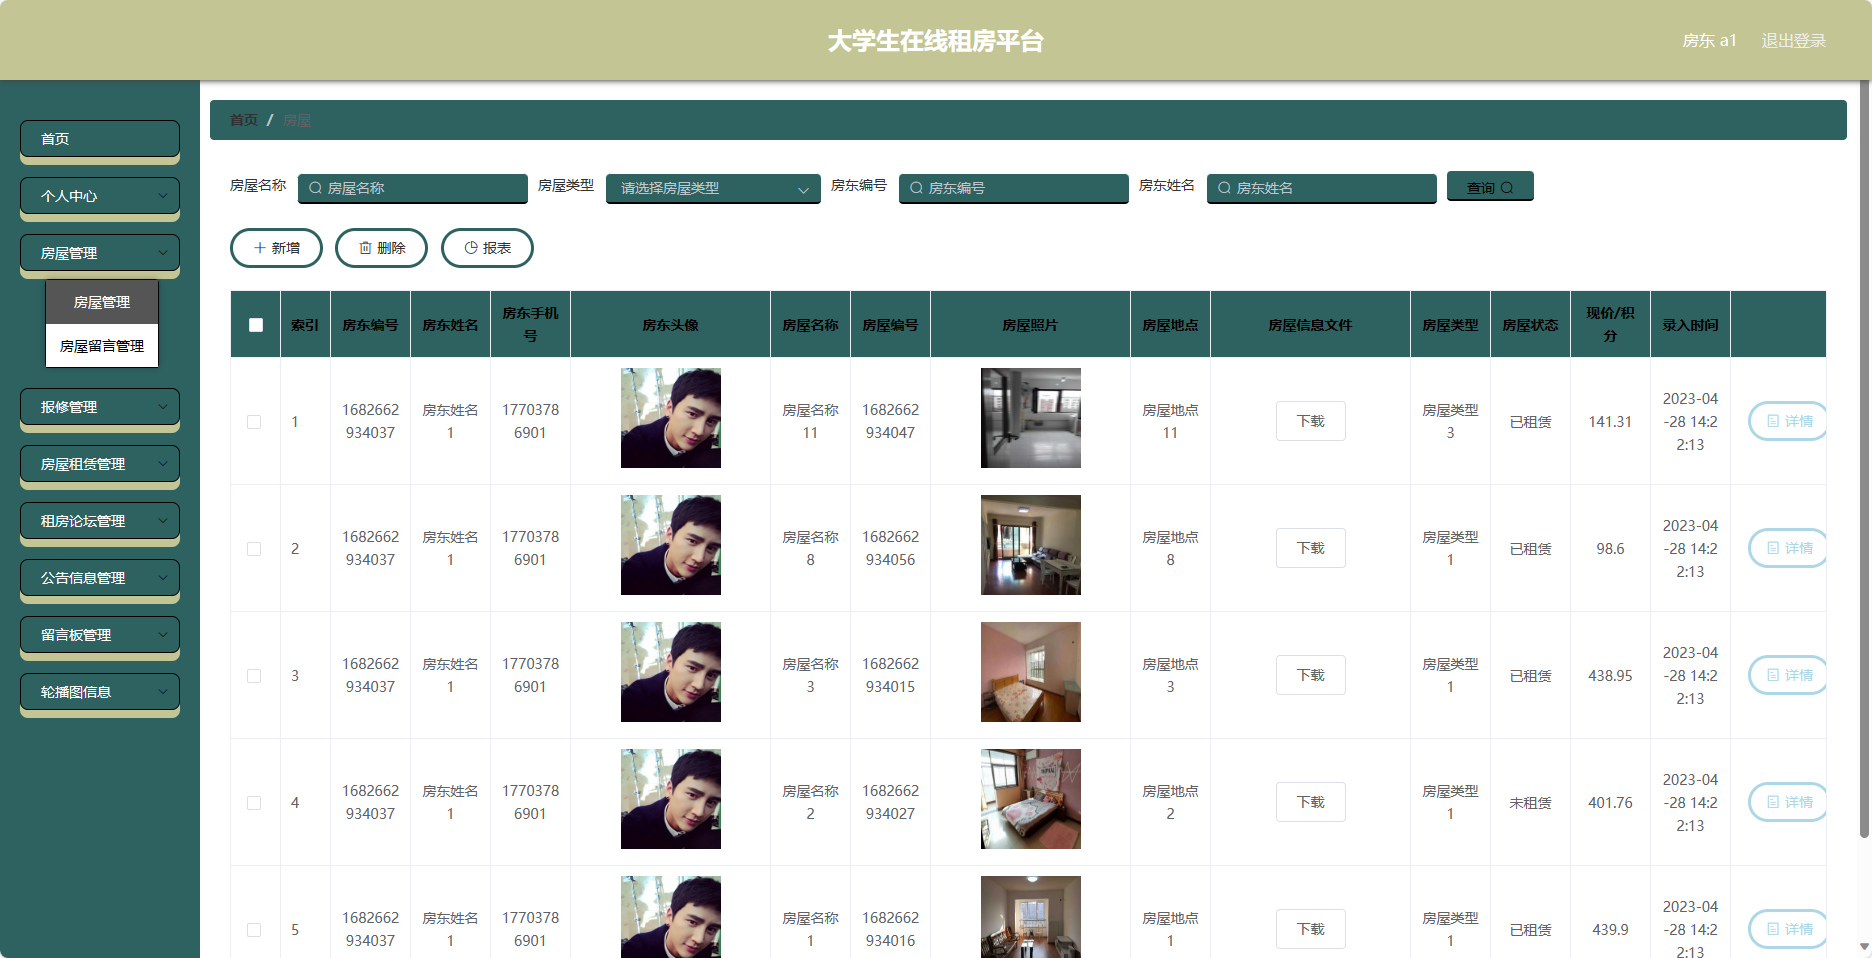The height and width of the screenshot is (958, 1872).
Task: Check the checkbox for row 3
Action: pyautogui.click(x=254, y=676)
